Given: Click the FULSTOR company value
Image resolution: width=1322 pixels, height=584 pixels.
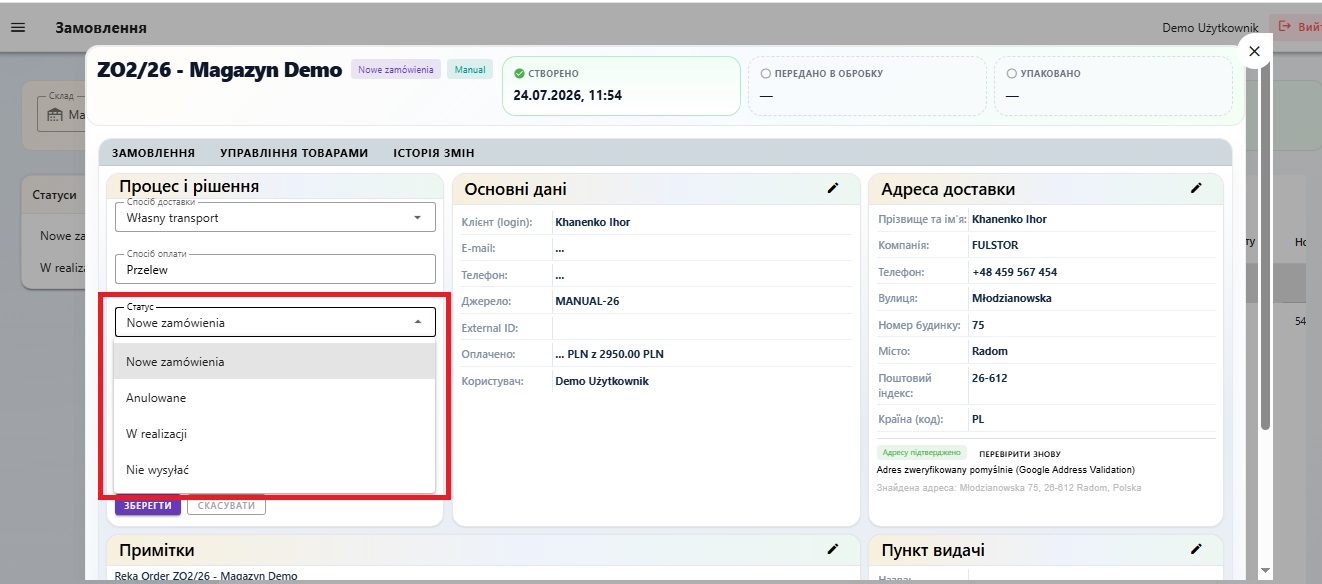Looking at the screenshot, I should 997,245.
